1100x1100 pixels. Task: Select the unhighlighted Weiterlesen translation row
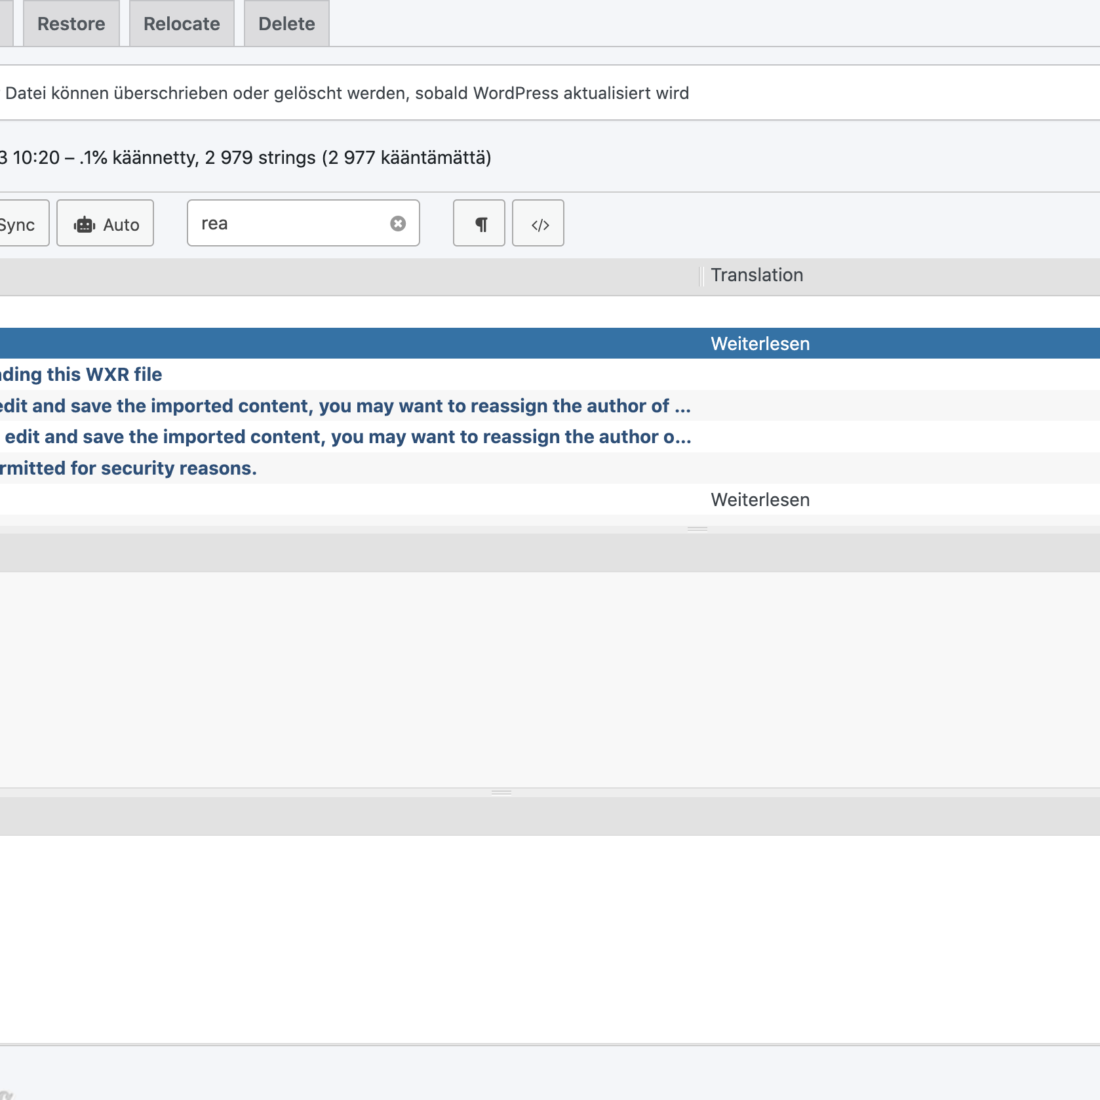point(760,499)
